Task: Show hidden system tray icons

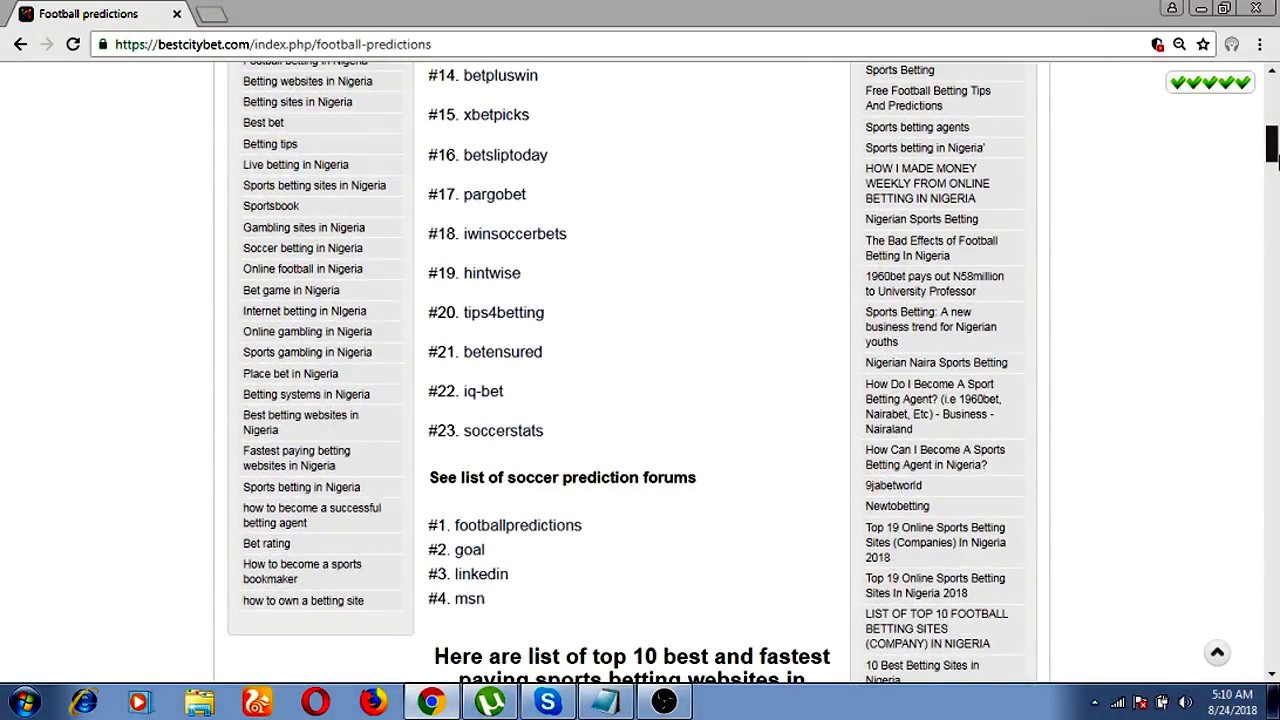Action: (x=1095, y=703)
